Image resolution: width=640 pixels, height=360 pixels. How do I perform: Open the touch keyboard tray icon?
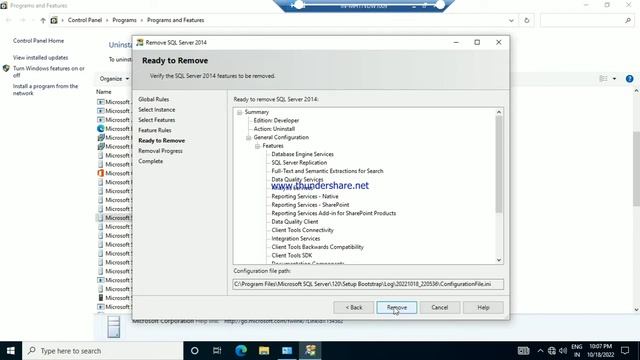click(x=523, y=351)
